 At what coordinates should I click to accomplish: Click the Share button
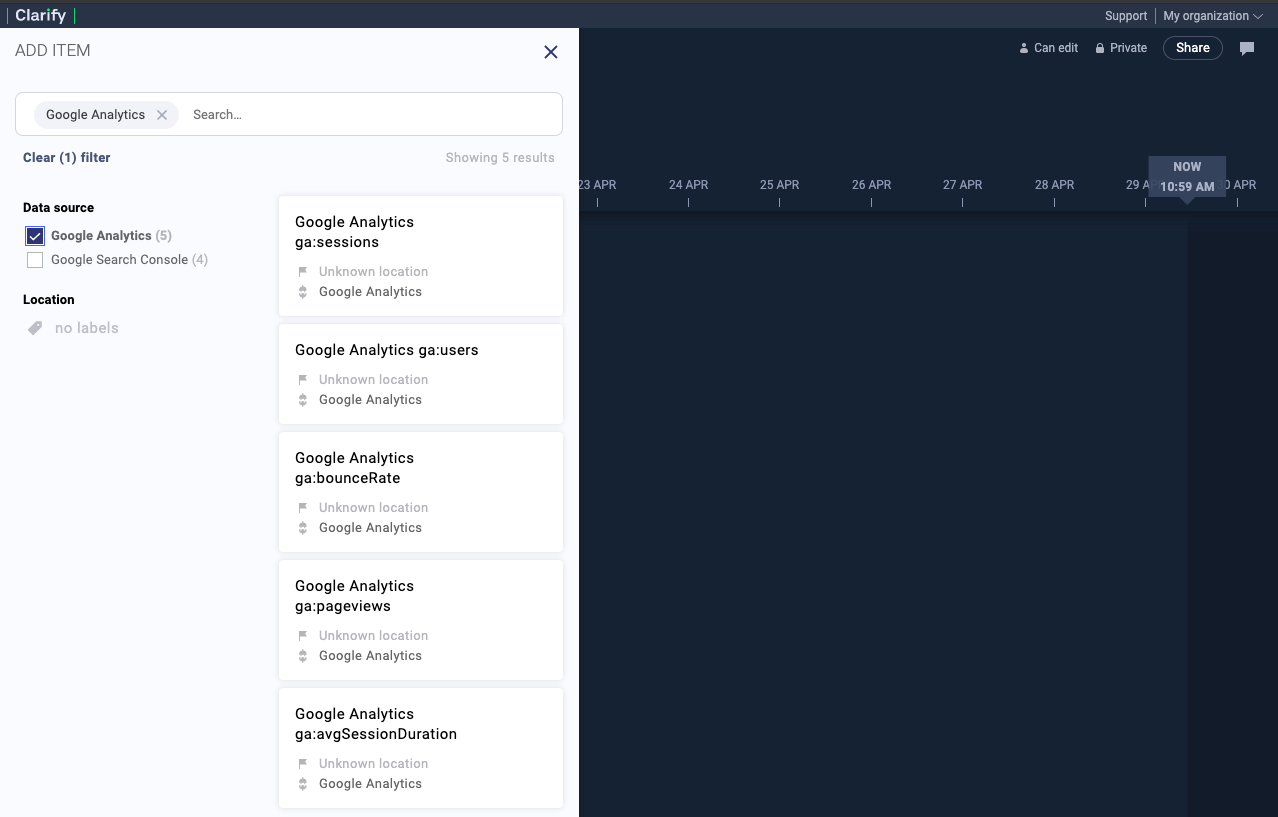coord(1192,48)
